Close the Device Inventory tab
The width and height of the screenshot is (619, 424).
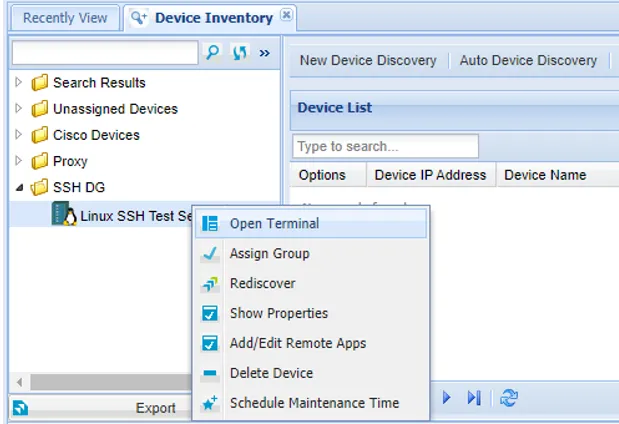coord(286,15)
